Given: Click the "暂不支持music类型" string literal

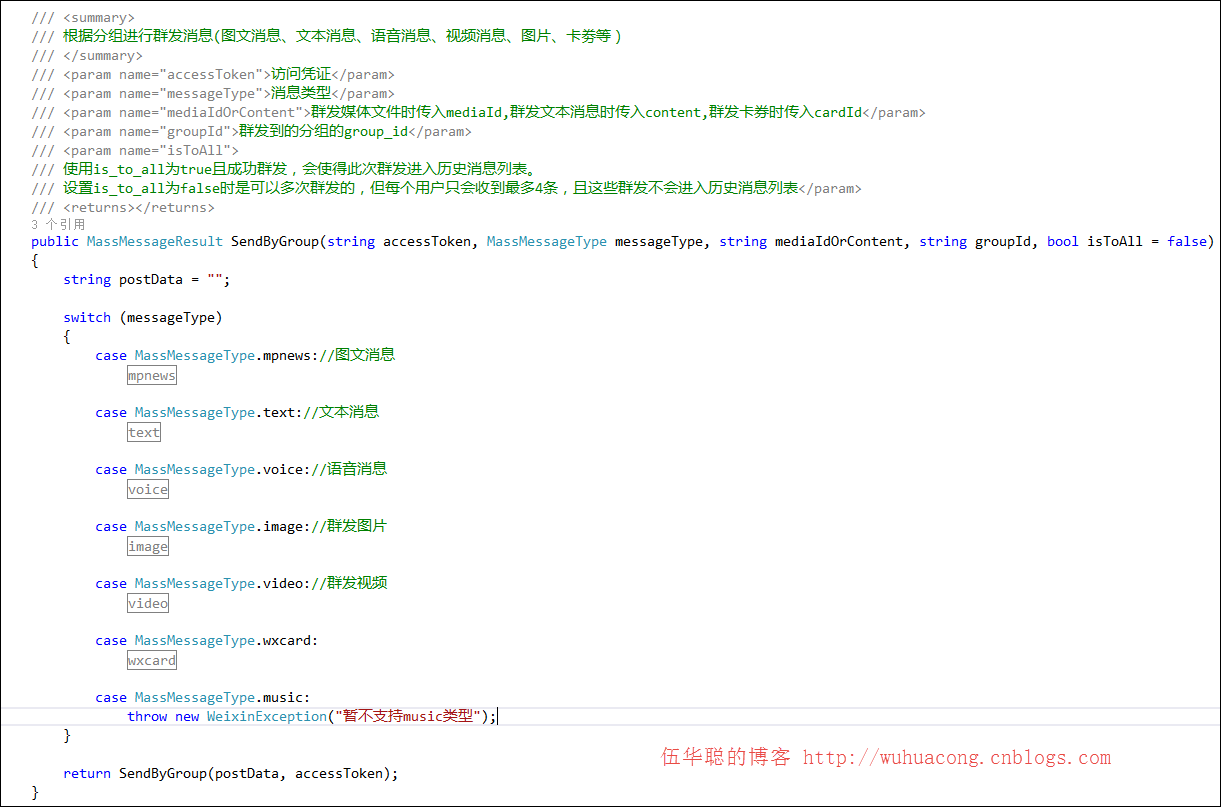Looking at the screenshot, I should [409, 717].
